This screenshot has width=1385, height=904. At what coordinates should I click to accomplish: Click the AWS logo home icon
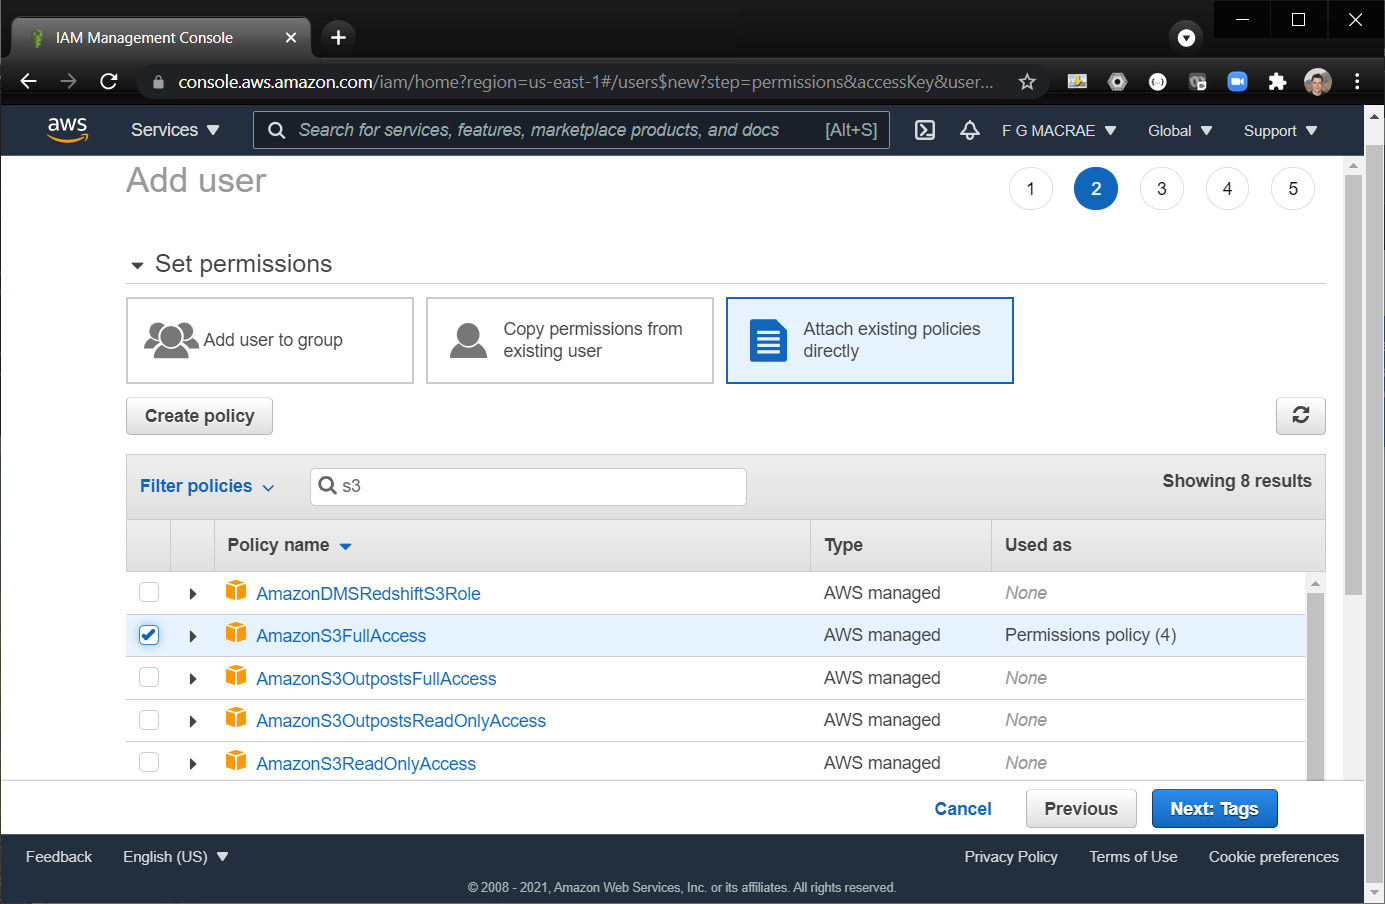click(x=67, y=130)
